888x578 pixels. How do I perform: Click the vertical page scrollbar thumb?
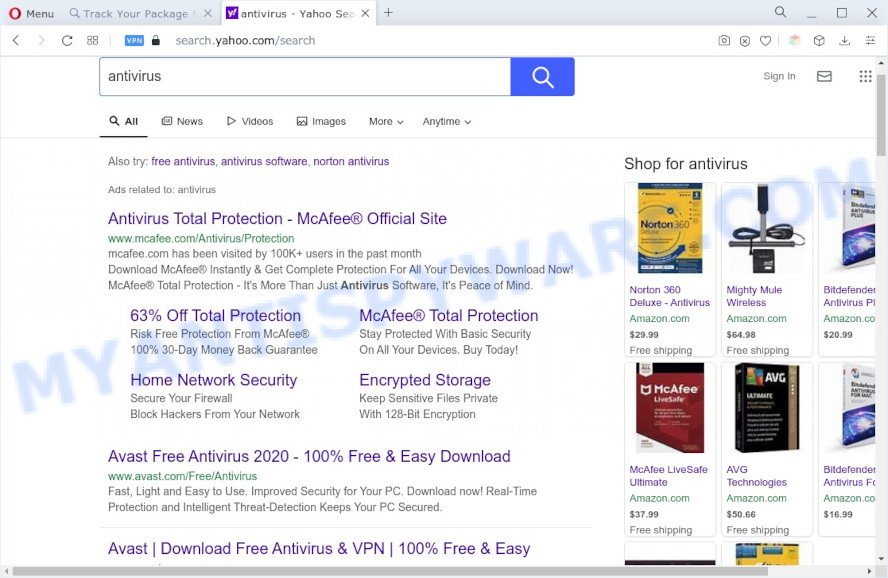click(x=881, y=114)
